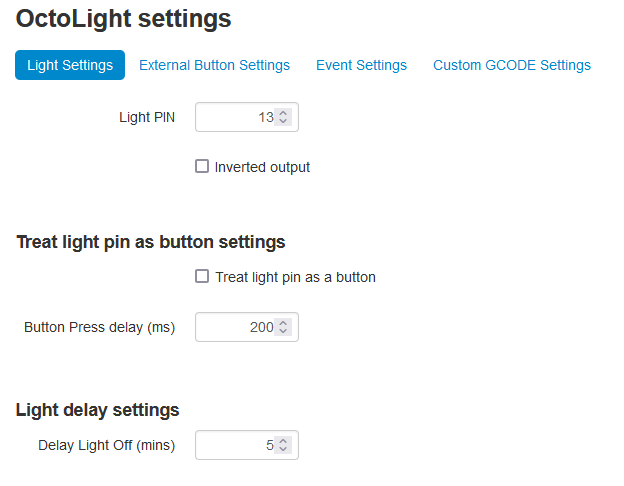Click into the Button Press delay field

click(235, 328)
